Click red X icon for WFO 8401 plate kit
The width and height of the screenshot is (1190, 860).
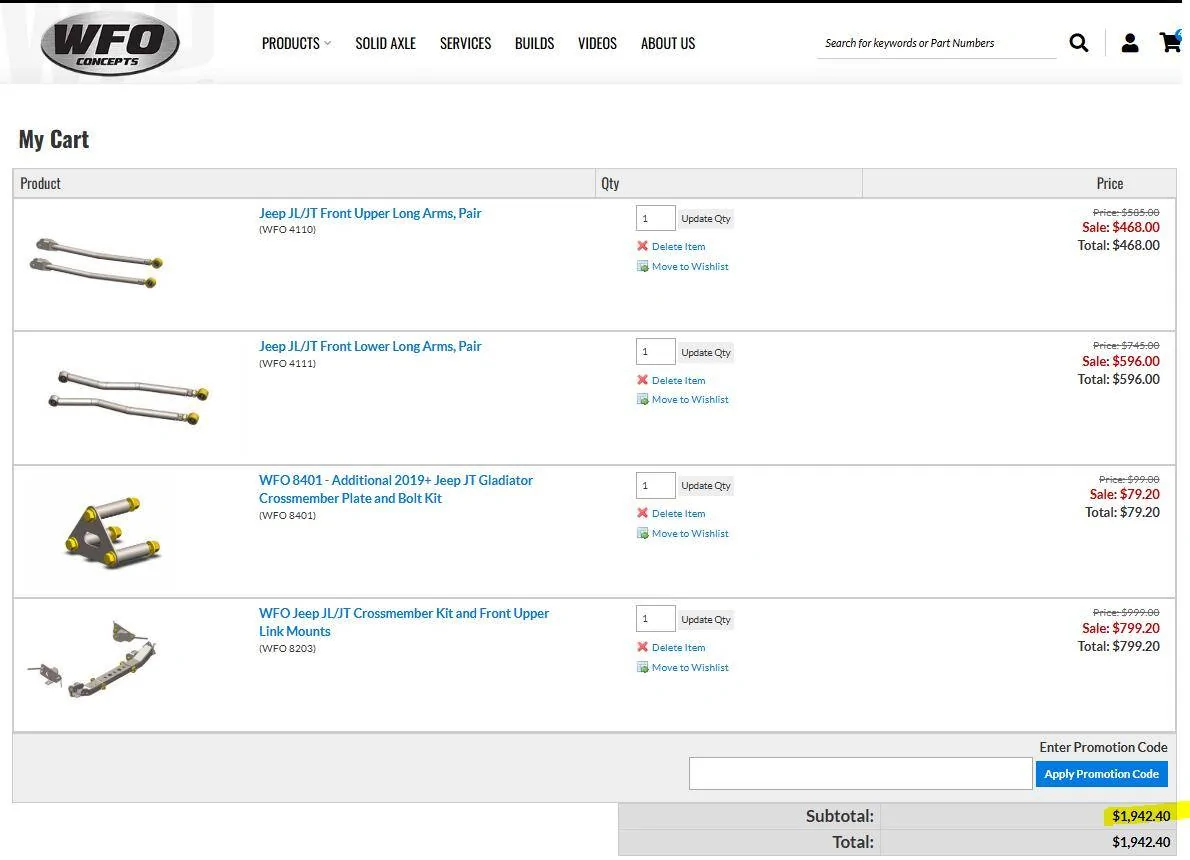(x=642, y=513)
